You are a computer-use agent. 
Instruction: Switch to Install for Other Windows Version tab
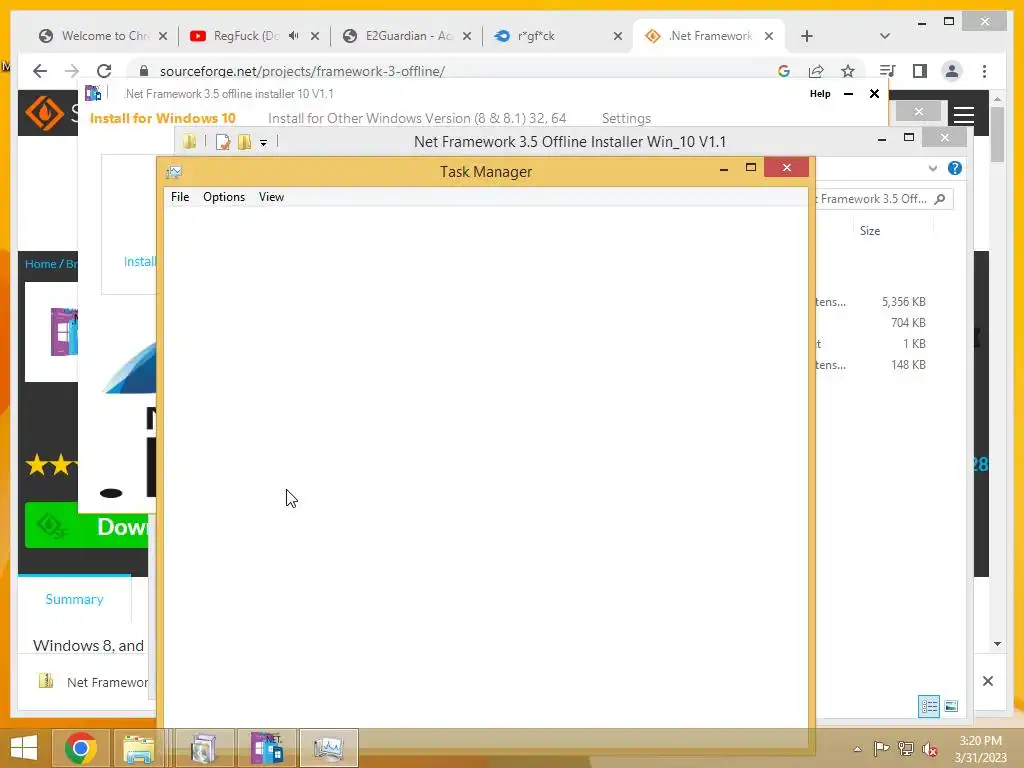(x=417, y=118)
